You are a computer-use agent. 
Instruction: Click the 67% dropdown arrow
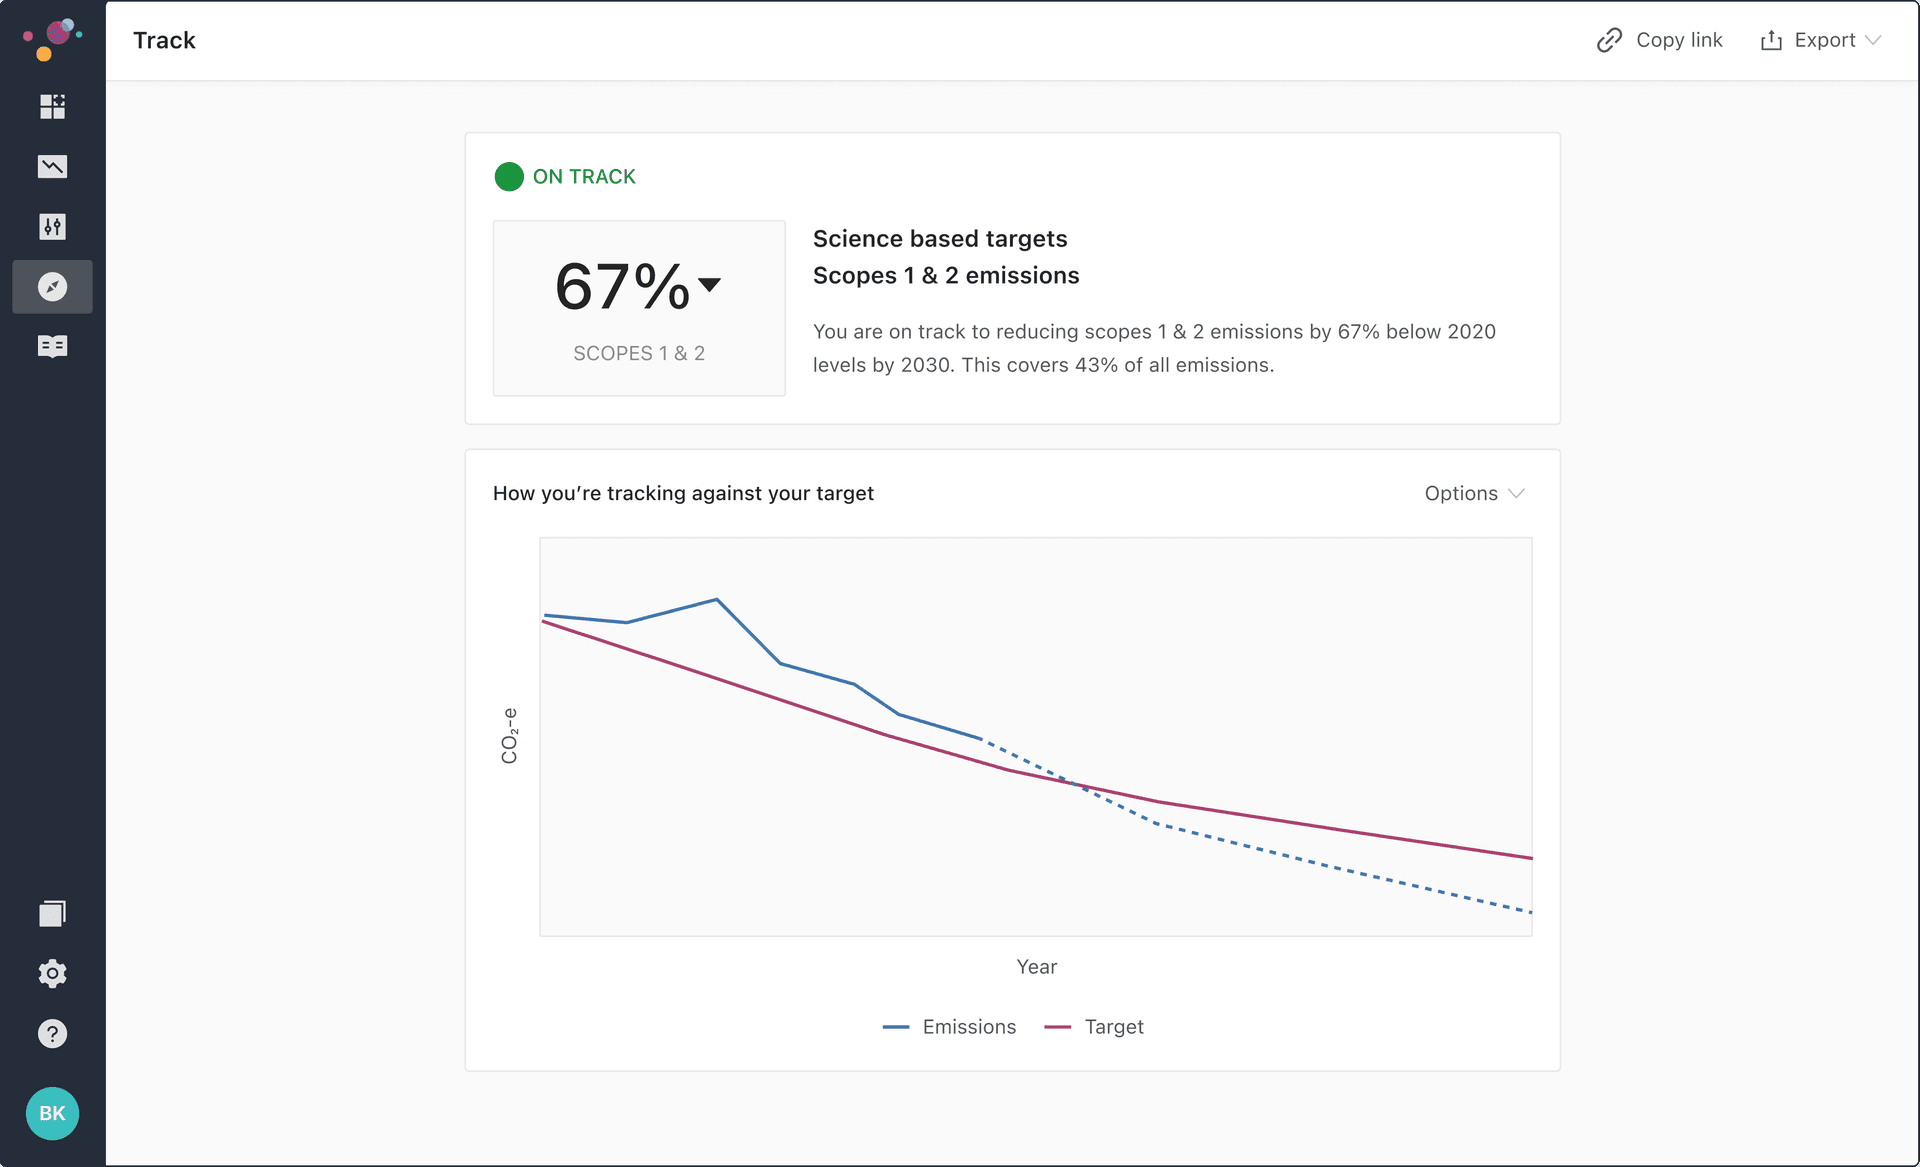710,285
